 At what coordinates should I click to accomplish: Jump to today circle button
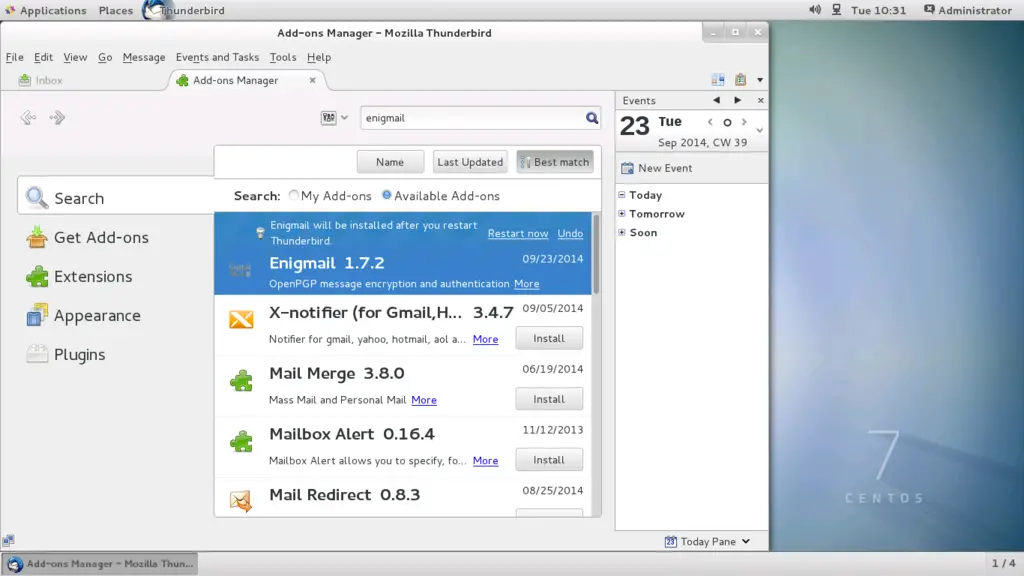(x=727, y=122)
